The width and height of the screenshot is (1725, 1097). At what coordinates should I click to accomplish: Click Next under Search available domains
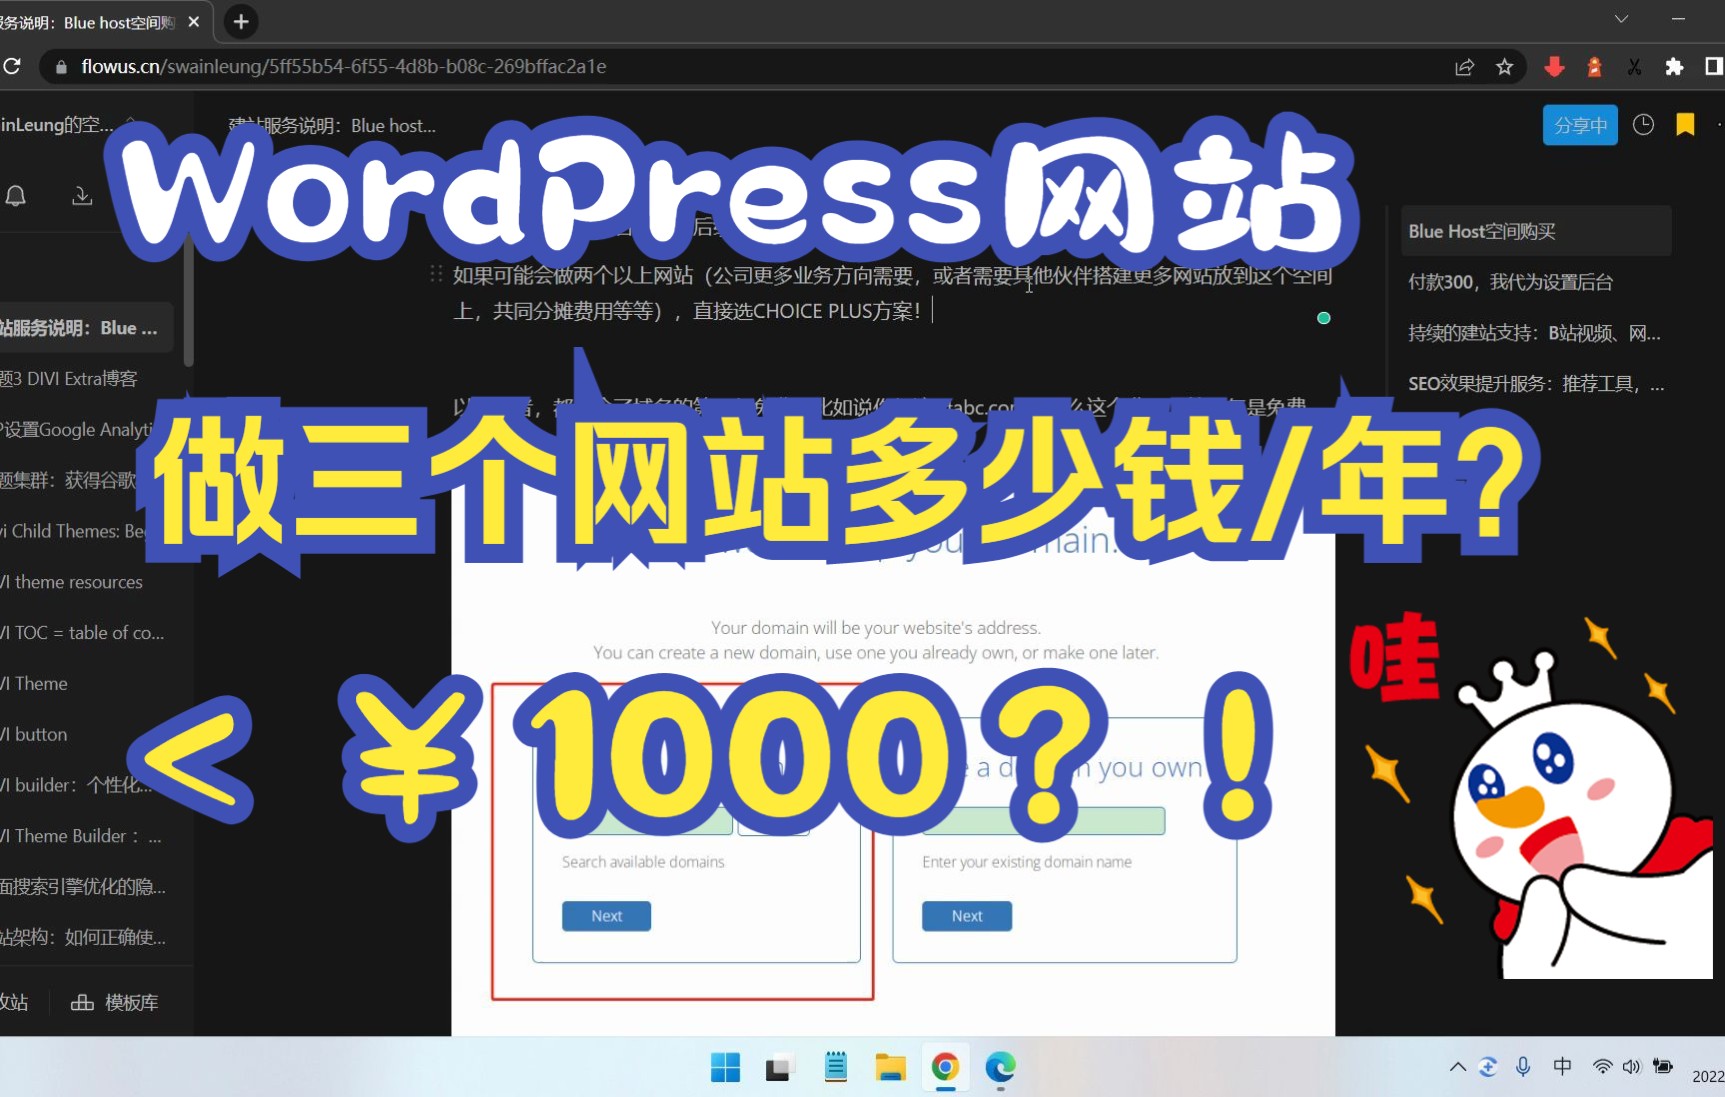[606, 915]
